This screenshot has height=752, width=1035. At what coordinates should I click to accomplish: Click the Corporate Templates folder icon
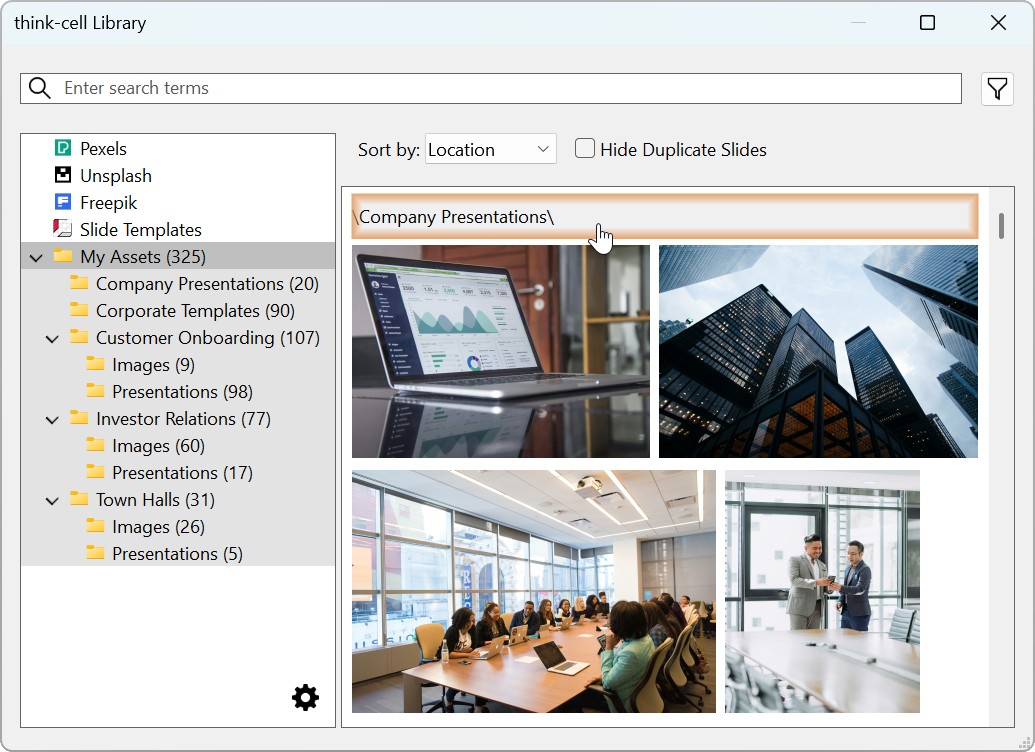79,311
